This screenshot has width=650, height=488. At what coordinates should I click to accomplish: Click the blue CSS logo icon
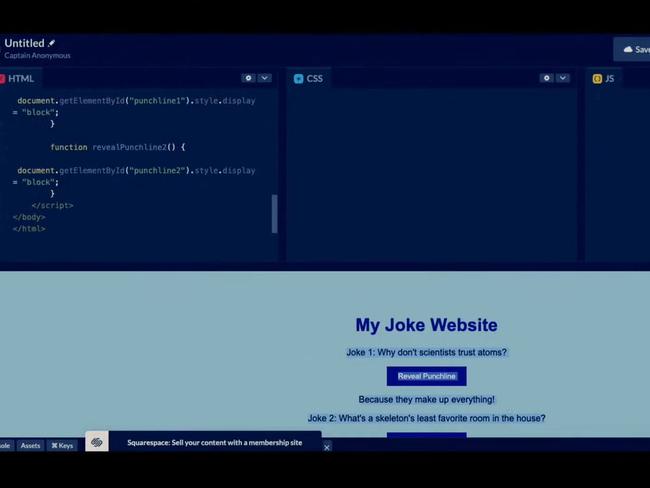click(x=298, y=79)
